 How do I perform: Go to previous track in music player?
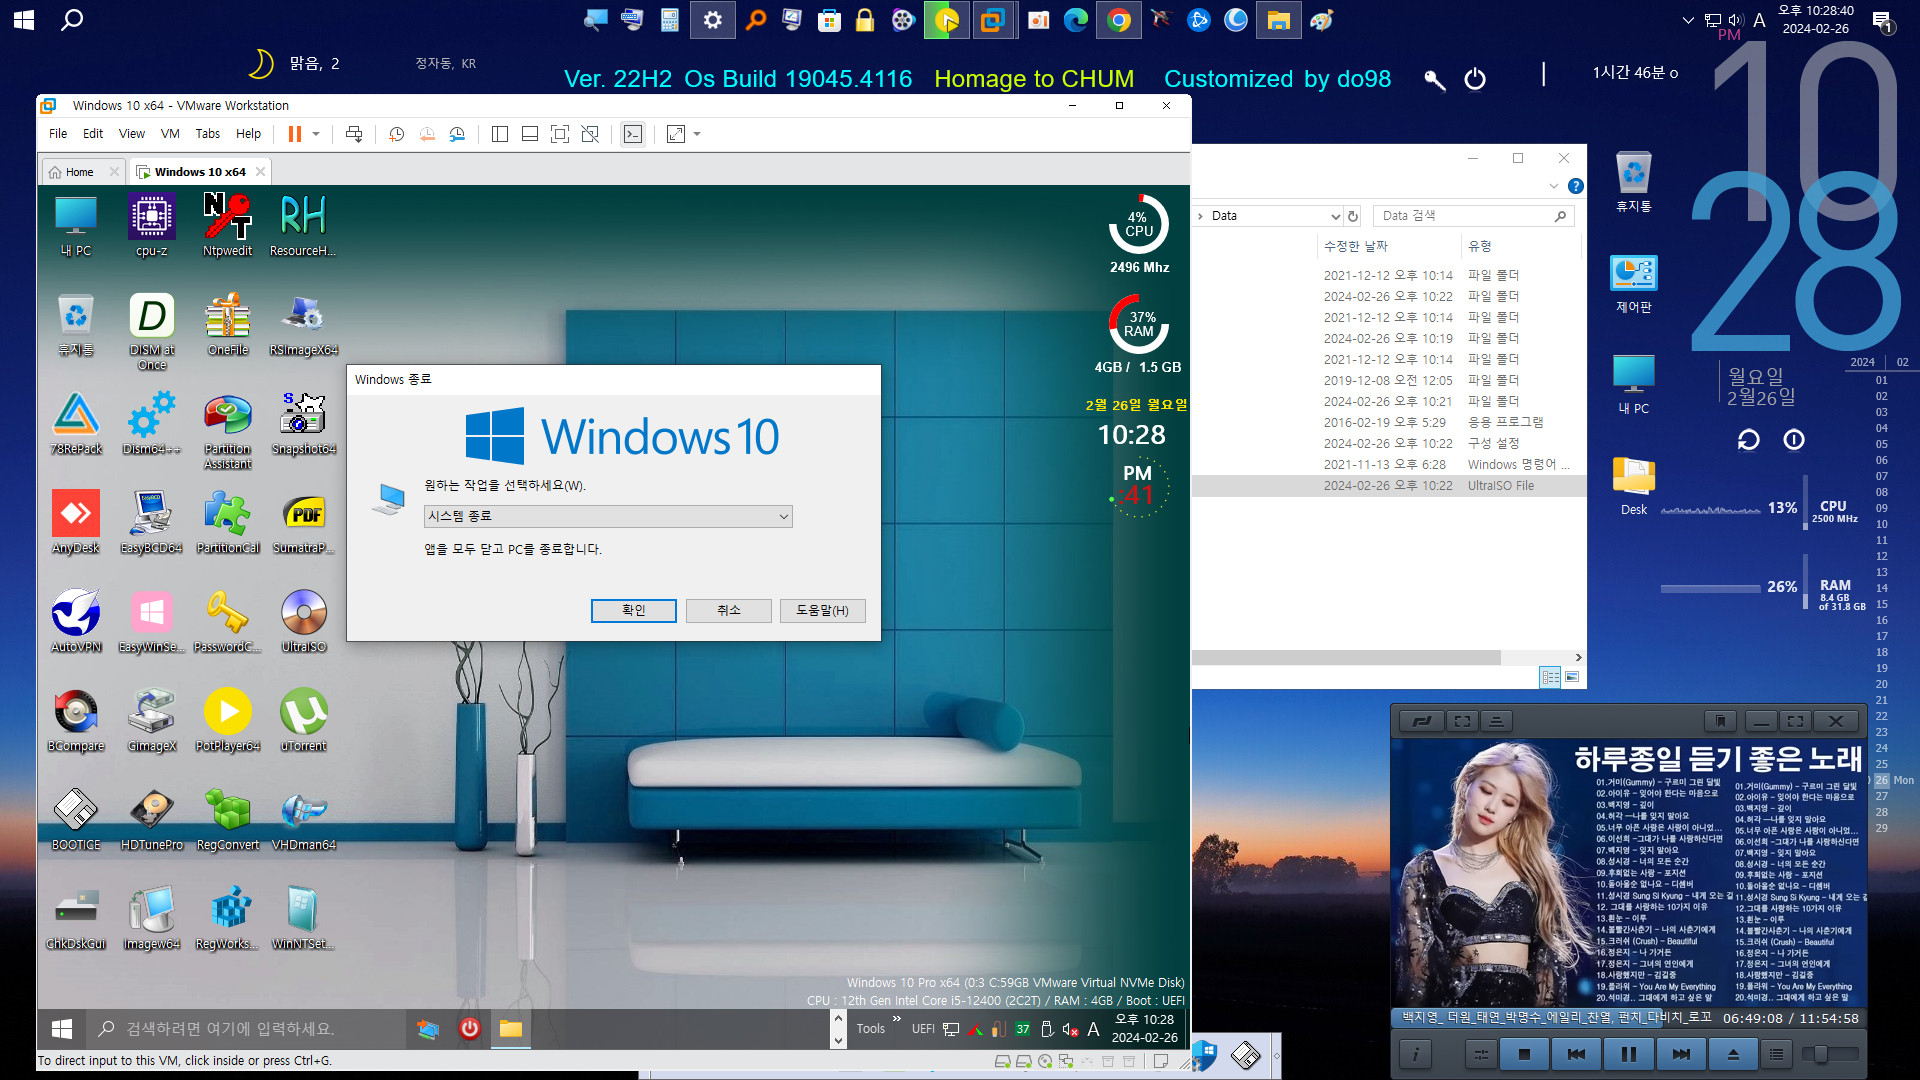coord(1577,1054)
